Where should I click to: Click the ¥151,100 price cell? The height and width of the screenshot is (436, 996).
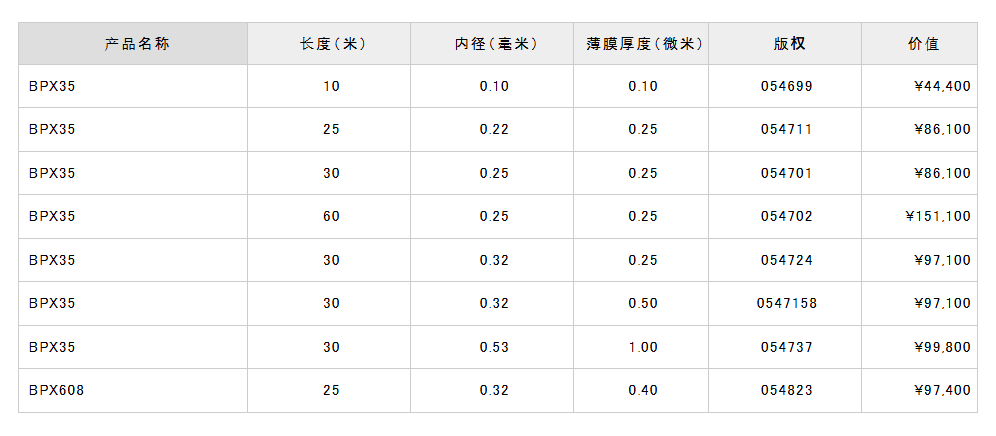click(937, 217)
